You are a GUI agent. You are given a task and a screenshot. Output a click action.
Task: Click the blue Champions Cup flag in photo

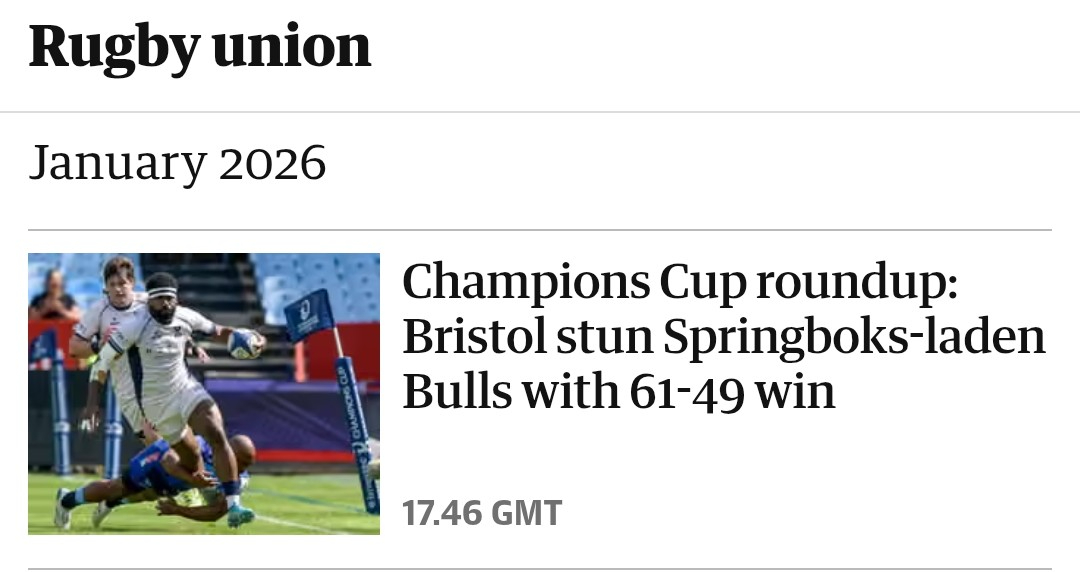pos(307,314)
